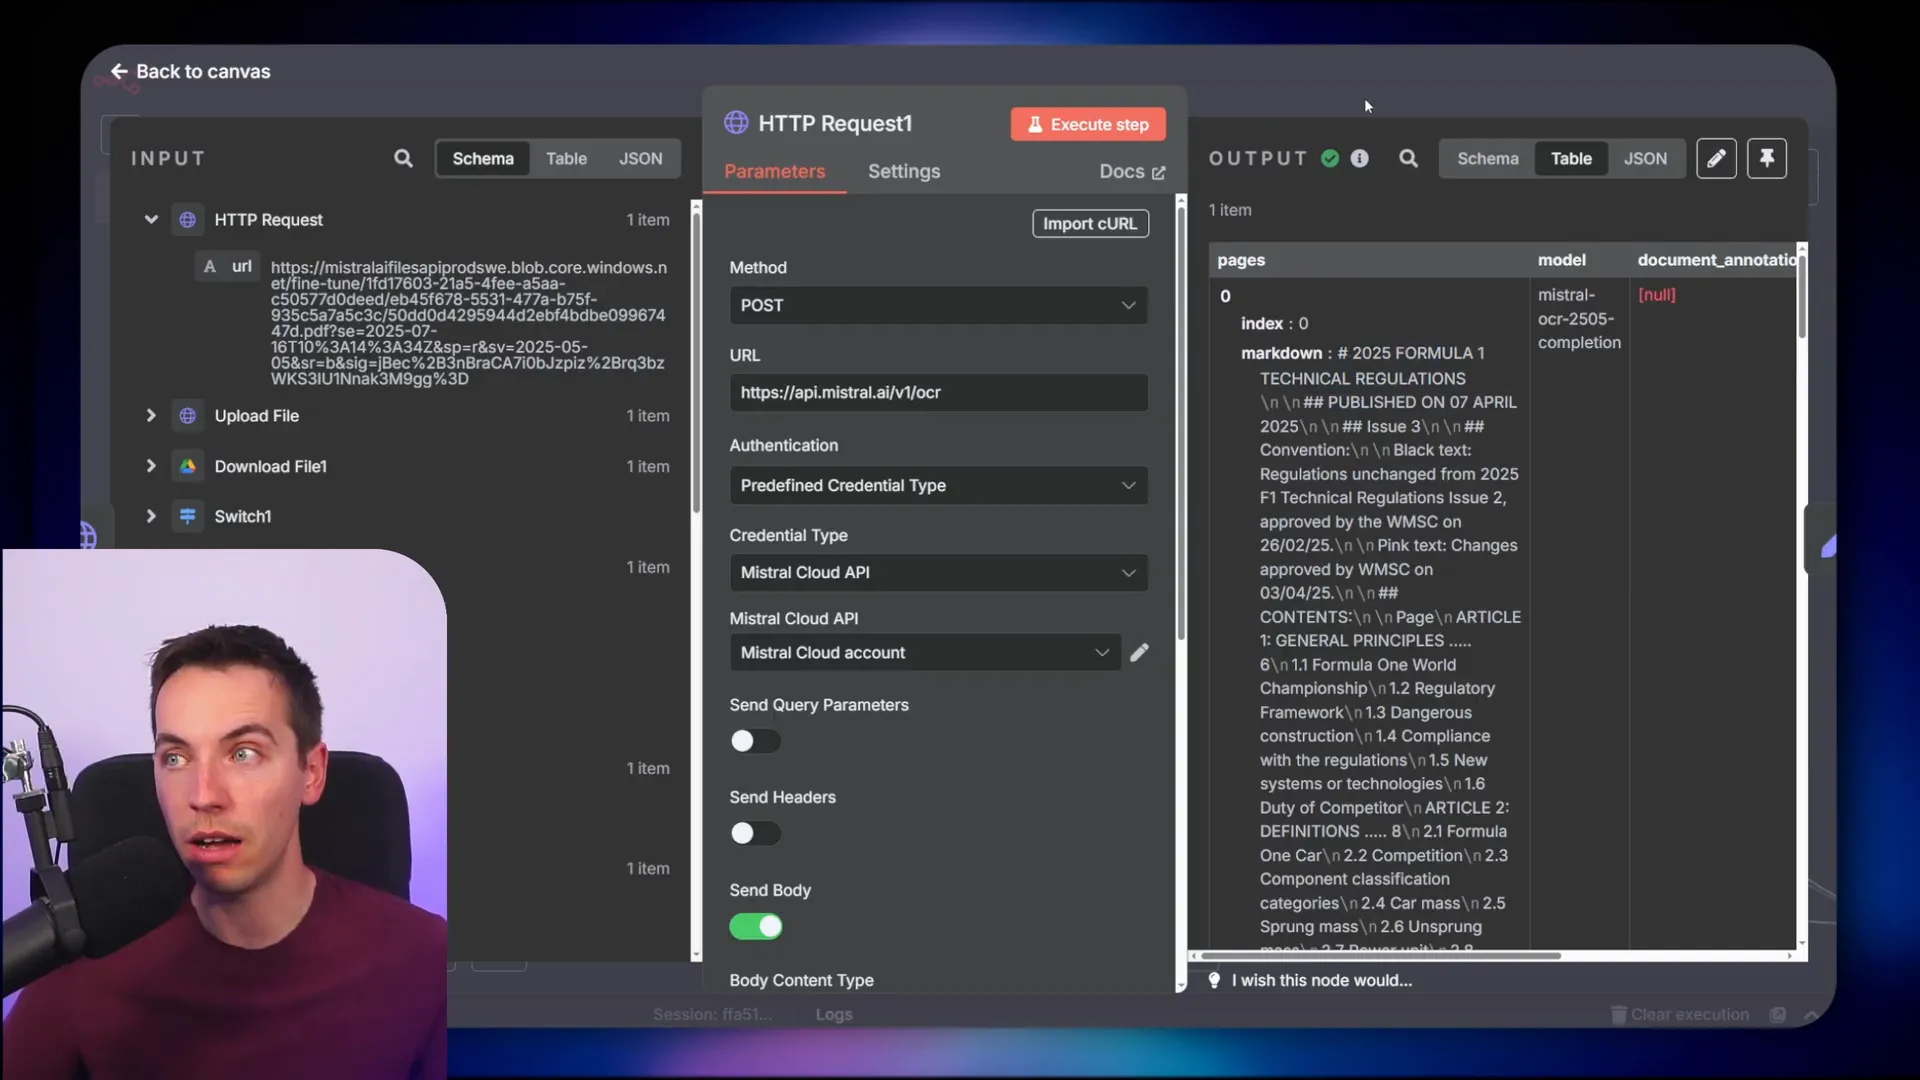Collapse the HTTP Request input node
1920x1080 pixels.
pos(151,219)
